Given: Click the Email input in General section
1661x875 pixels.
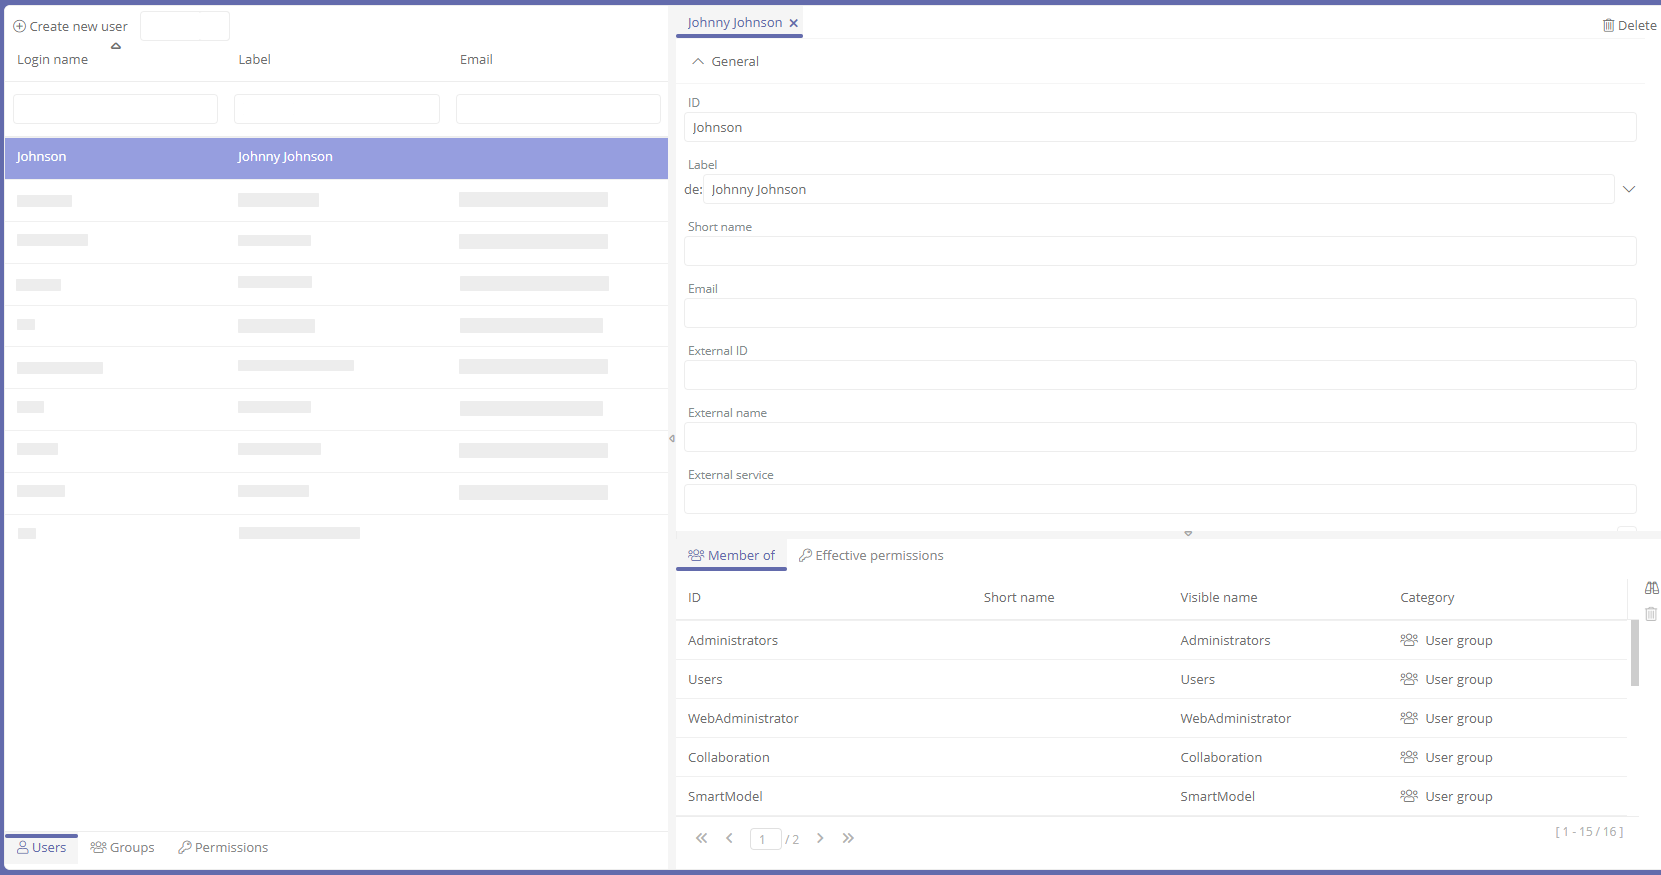Looking at the screenshot, I should tap(1160, 313).
